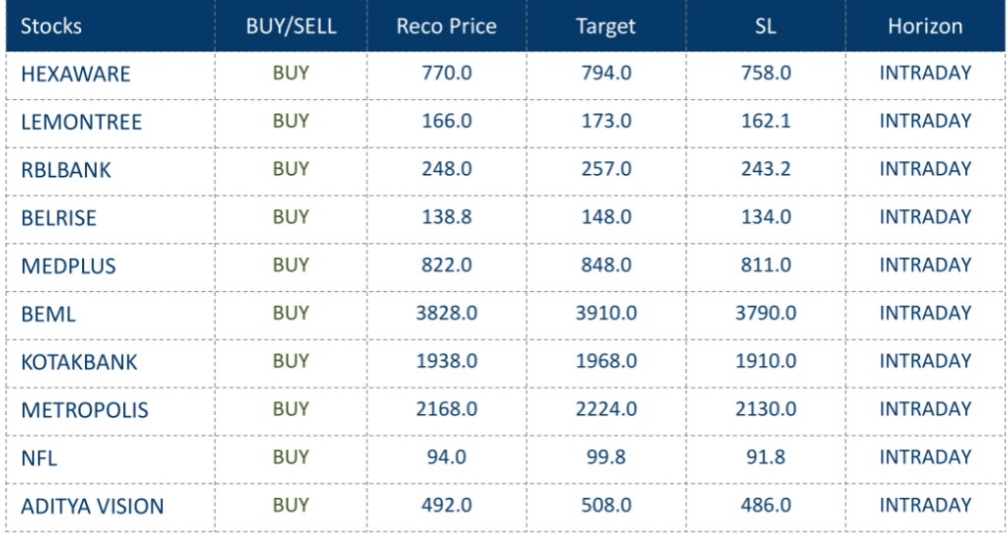The height and width of the screenshot is (544, 1007).
Task: Open the LEMONTREE stock row
Action: (x=81, y=122)
